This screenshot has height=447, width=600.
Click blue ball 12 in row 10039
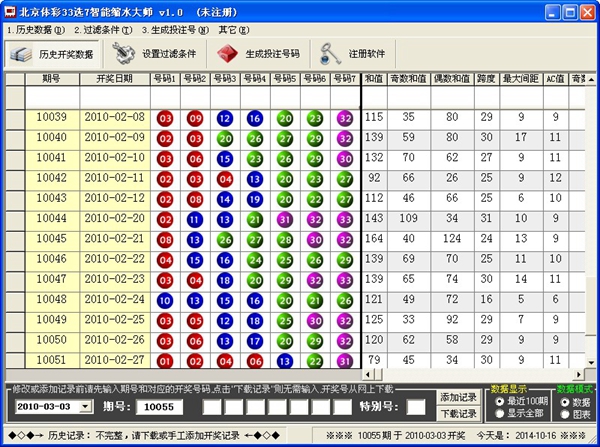pos(225,119)
